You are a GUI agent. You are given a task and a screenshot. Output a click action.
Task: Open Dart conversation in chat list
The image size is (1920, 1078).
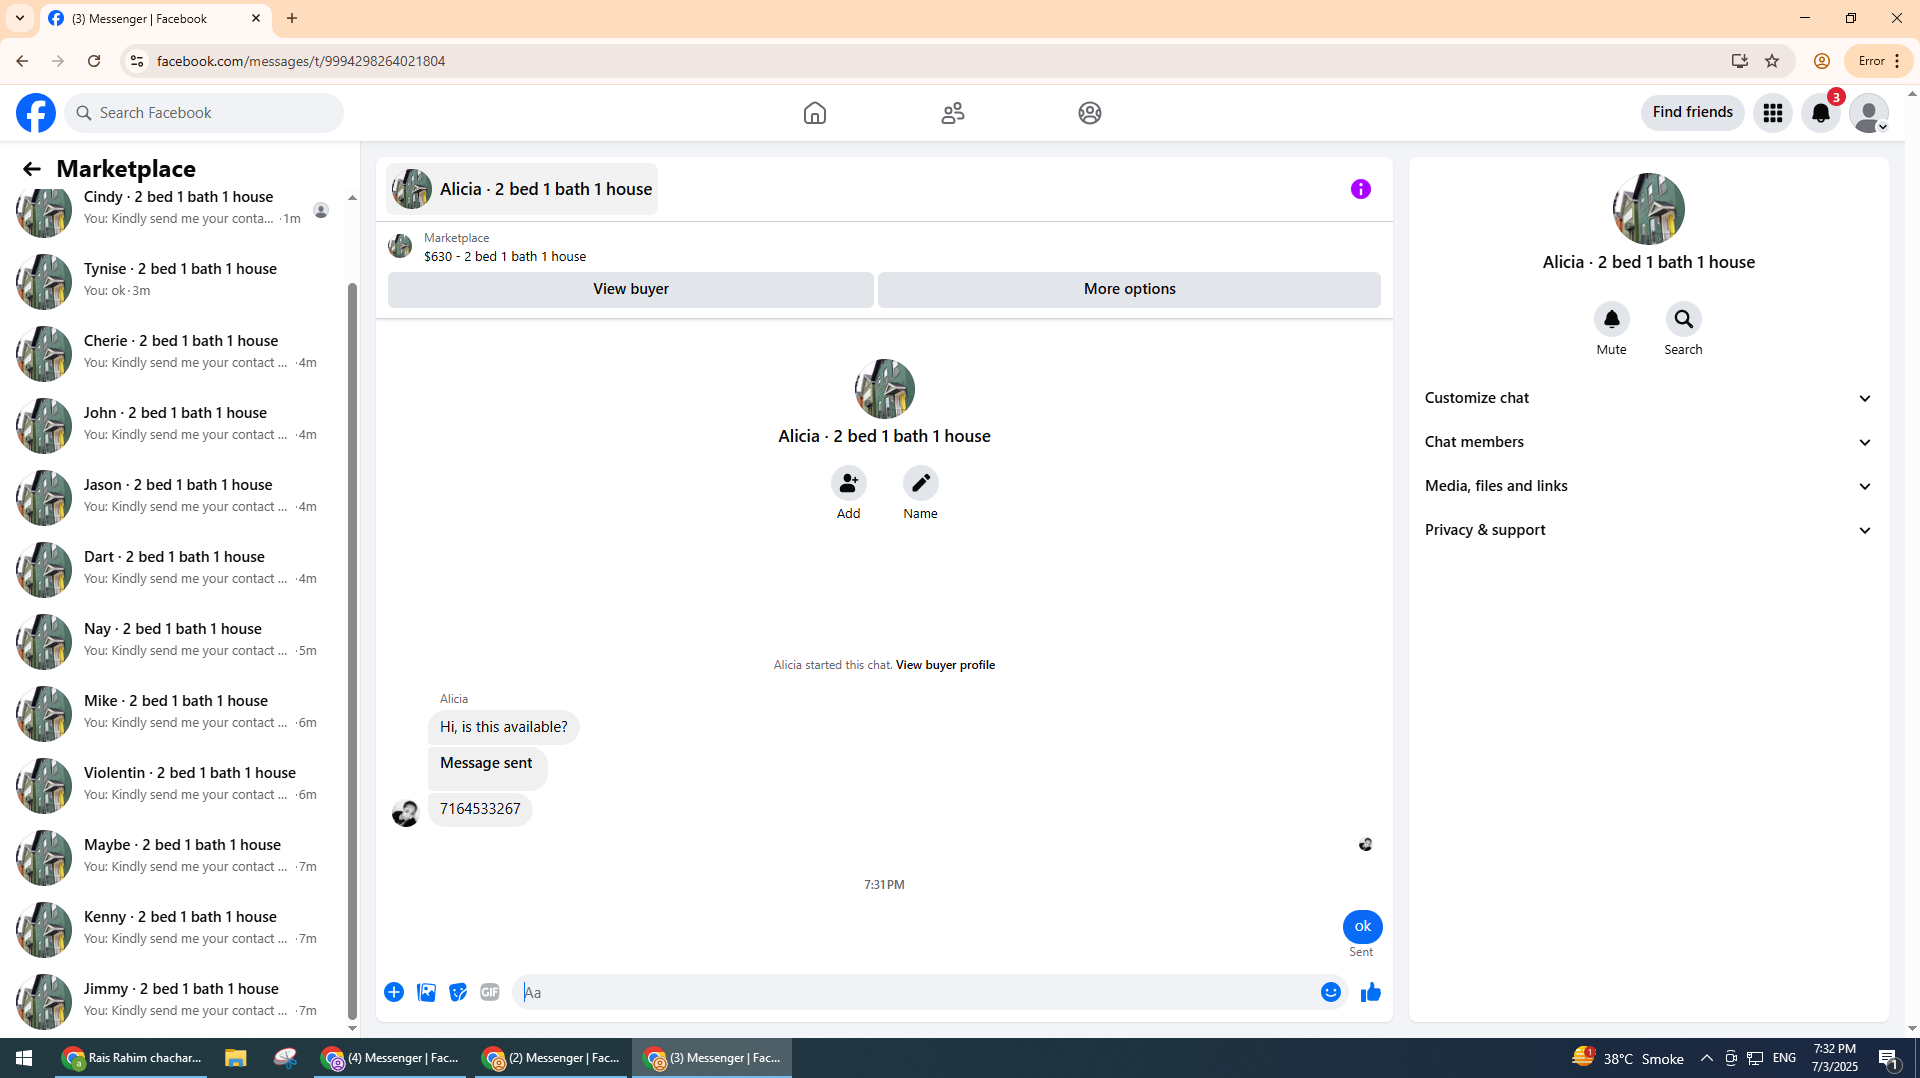(175, 568)
